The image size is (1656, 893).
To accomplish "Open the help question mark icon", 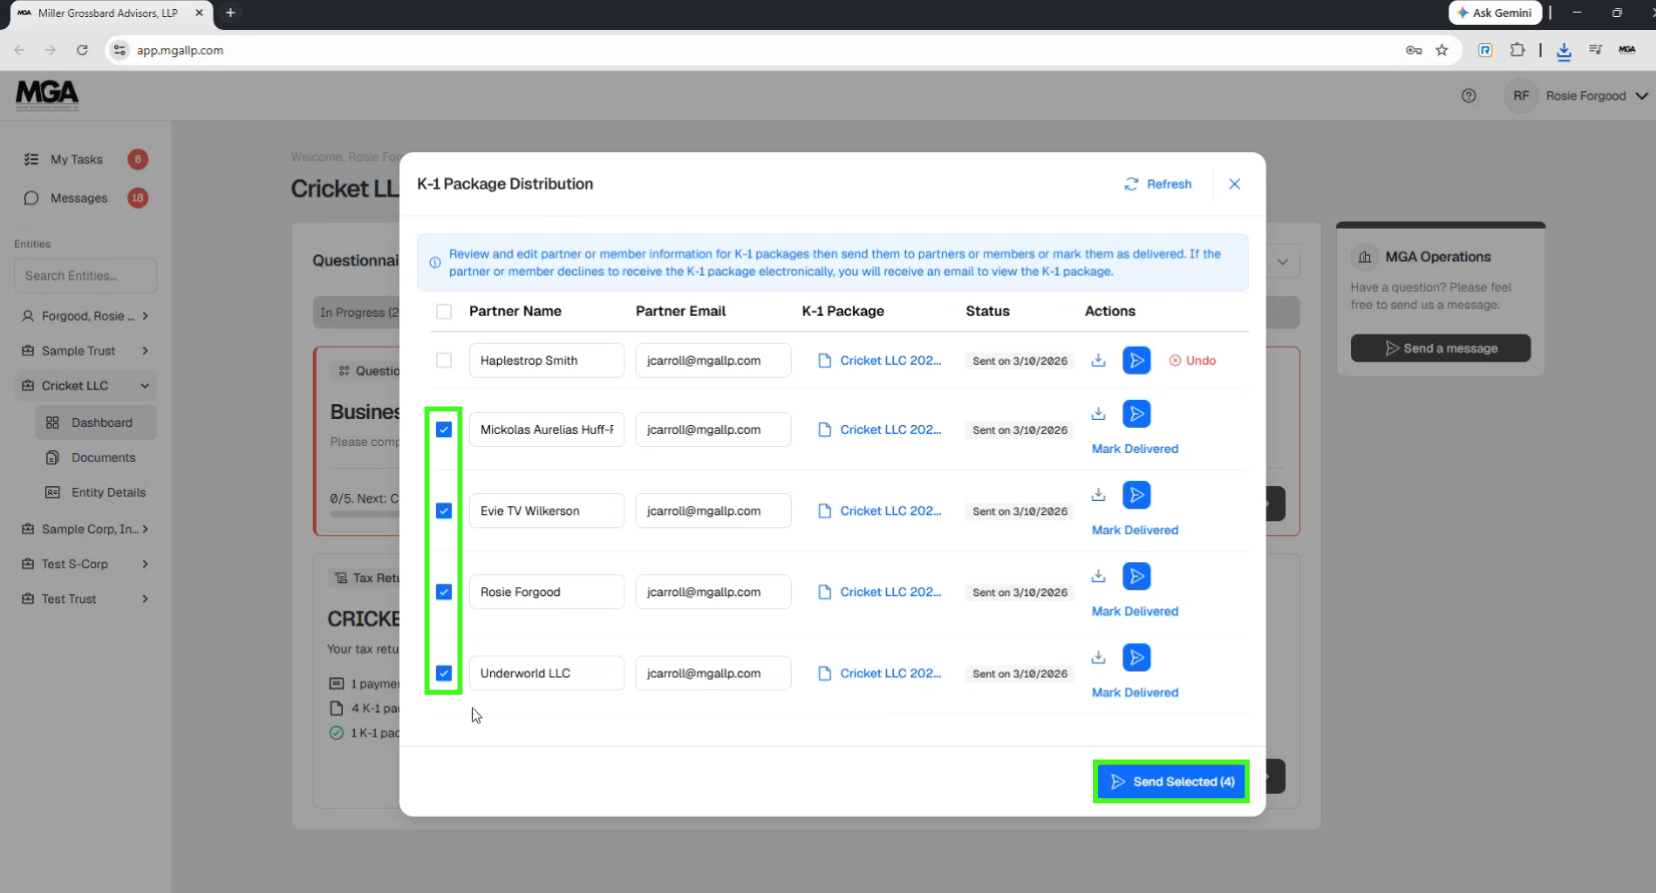I will point(1469,96).
